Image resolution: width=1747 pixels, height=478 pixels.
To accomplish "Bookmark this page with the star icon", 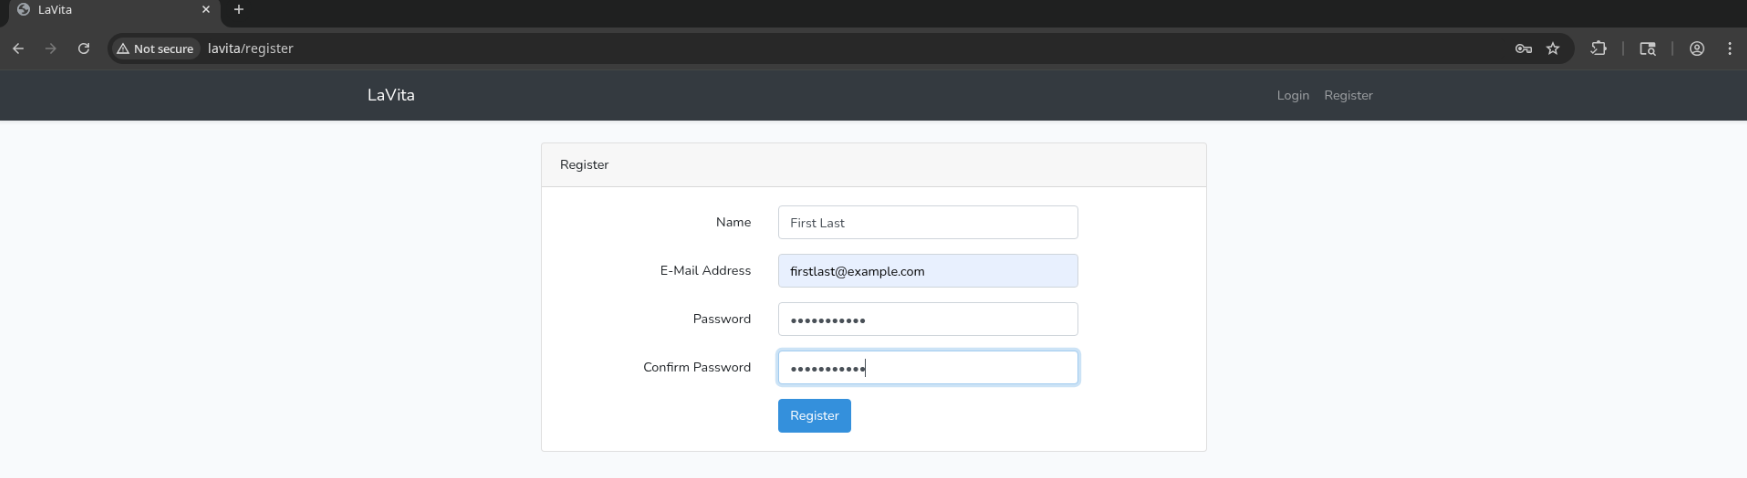I will (x=1553, y=48).
